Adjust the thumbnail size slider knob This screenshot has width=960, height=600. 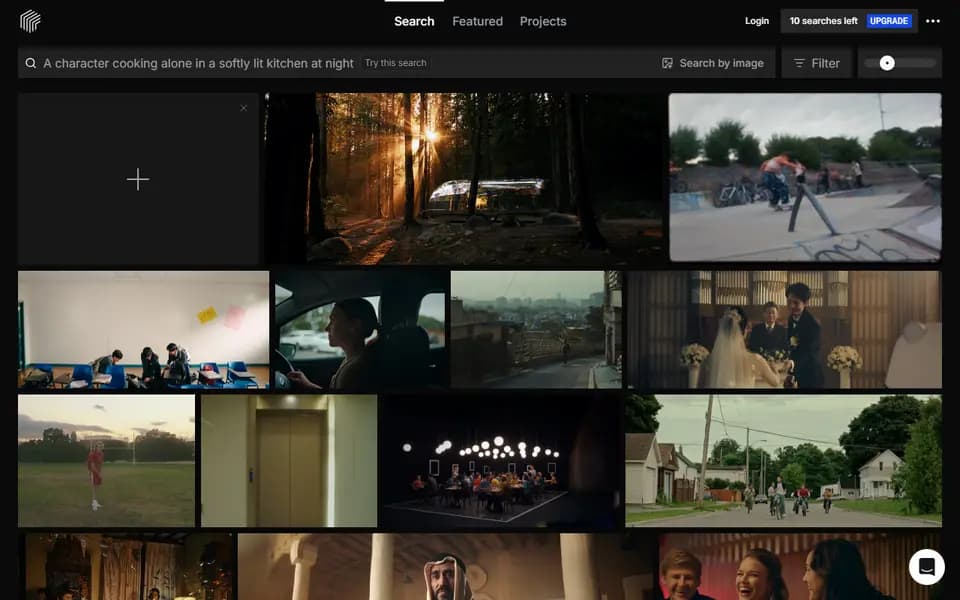pos(887,63)
